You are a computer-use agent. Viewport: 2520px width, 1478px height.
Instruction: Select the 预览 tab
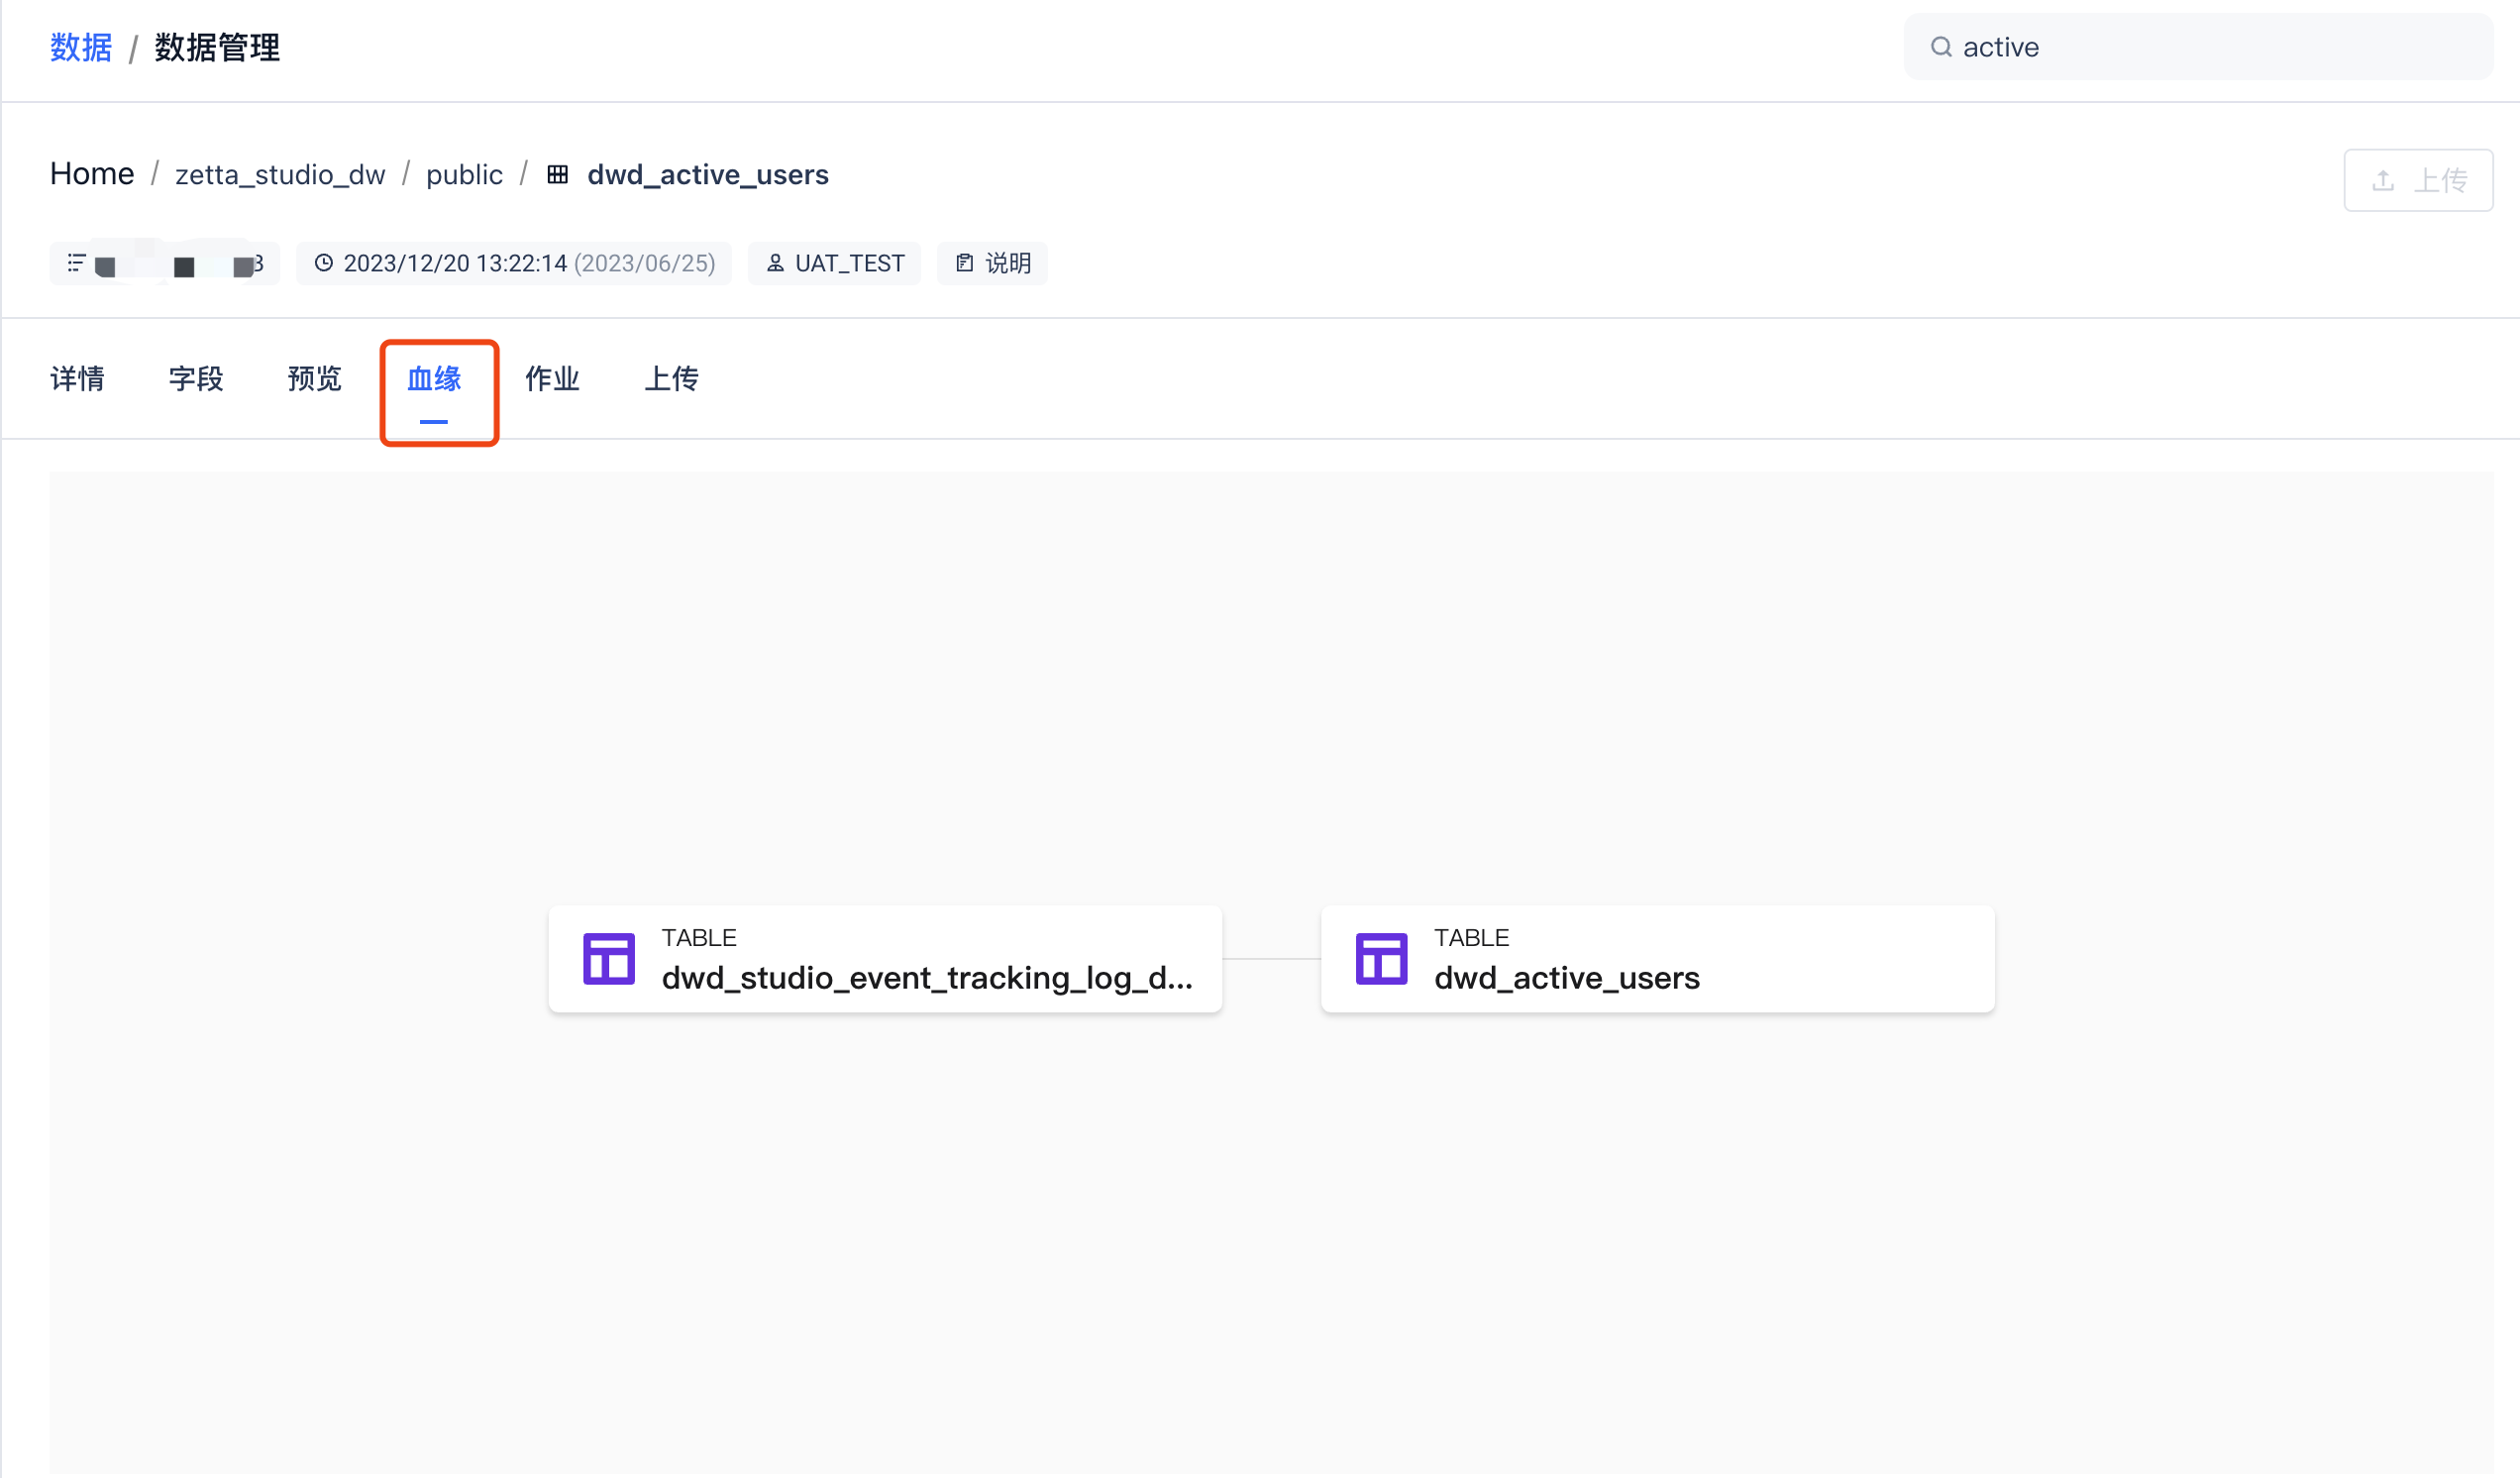(315, 379)
